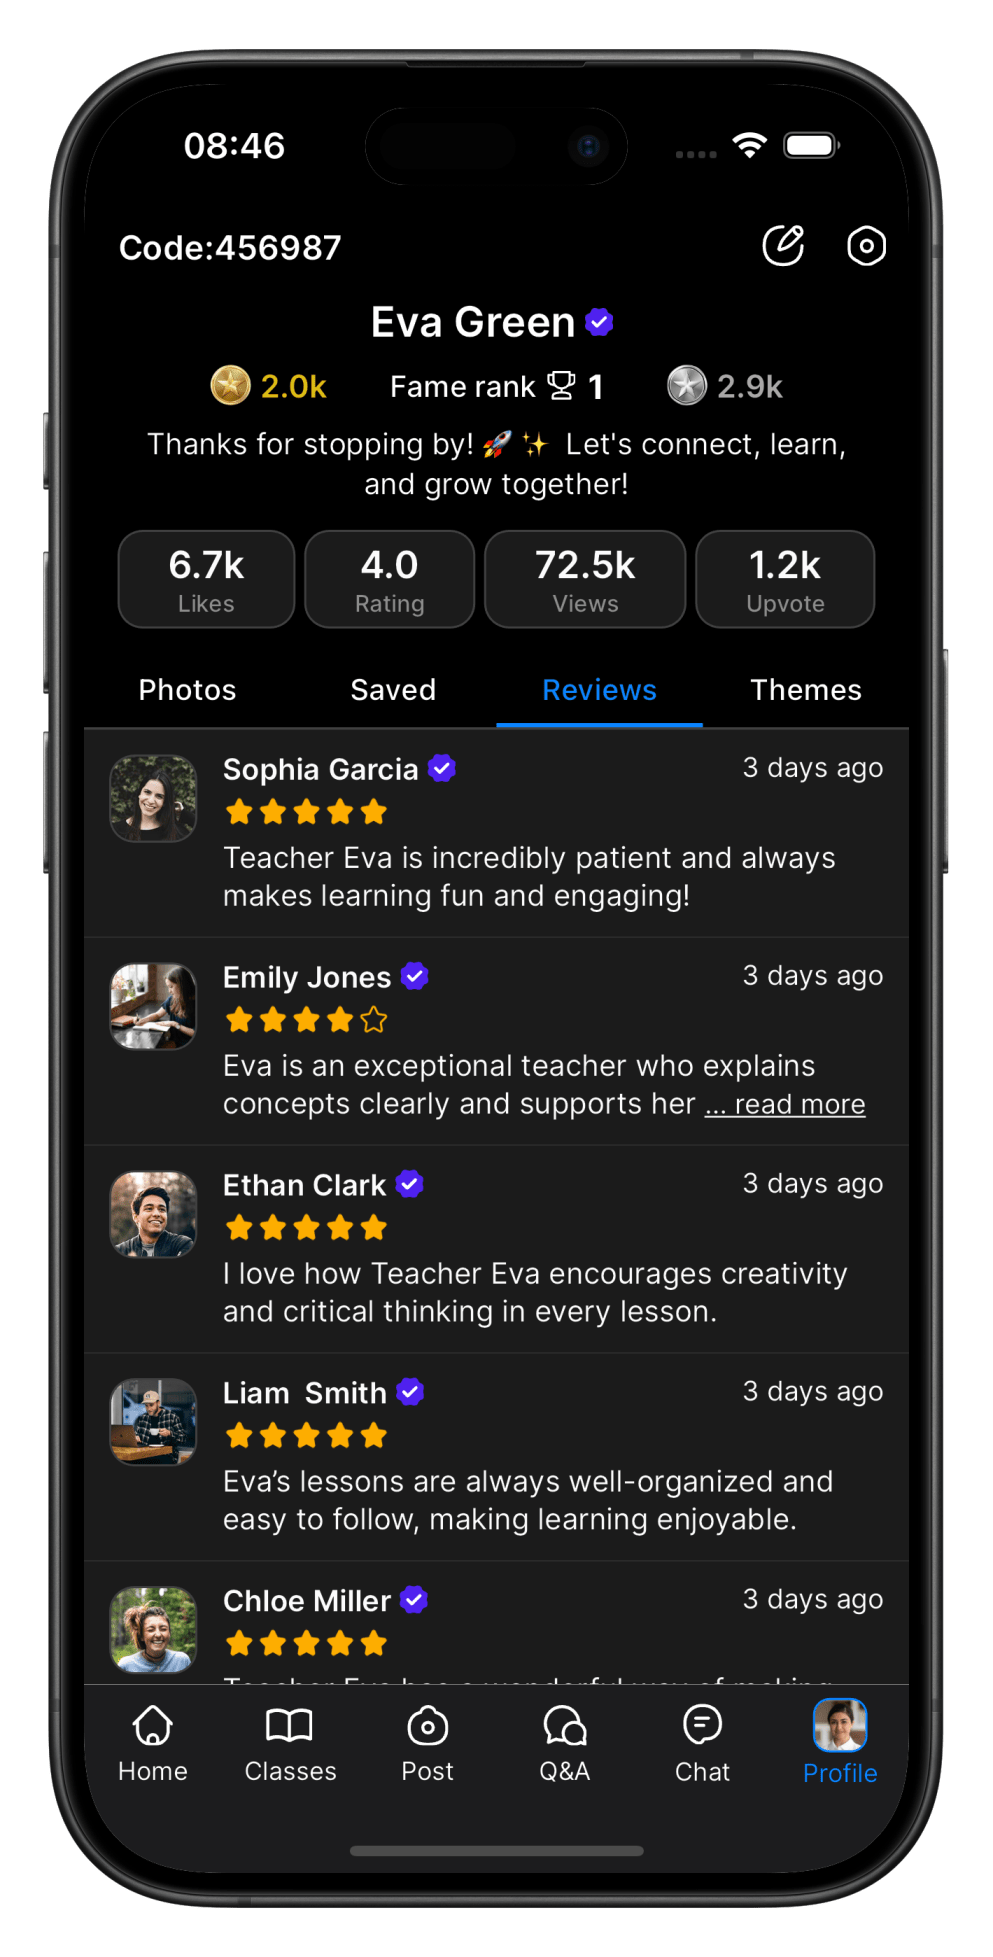Open Ethan Clark's profile picture
The height and width of the screenshot is (1957, 993).
click(x=153, y=1214)
